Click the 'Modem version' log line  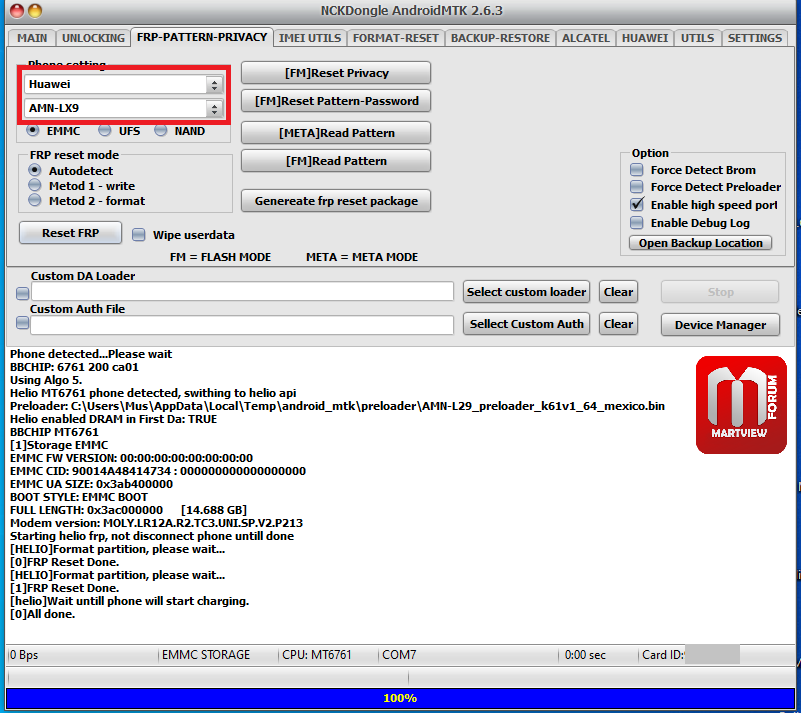tap(156, 523)
